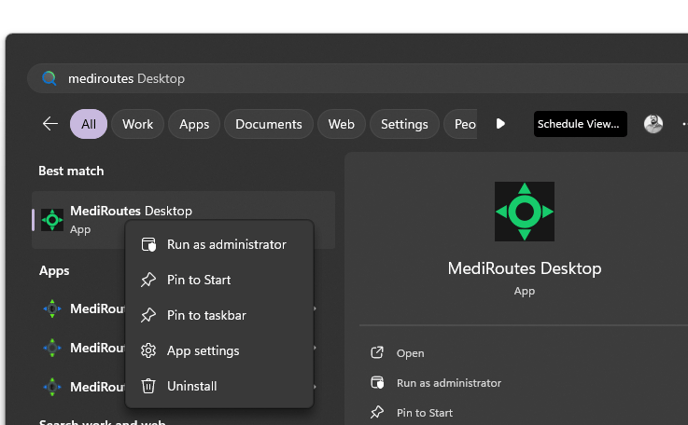
Task: Click the shield icon beside context Run as administrator
Action: 149,244
